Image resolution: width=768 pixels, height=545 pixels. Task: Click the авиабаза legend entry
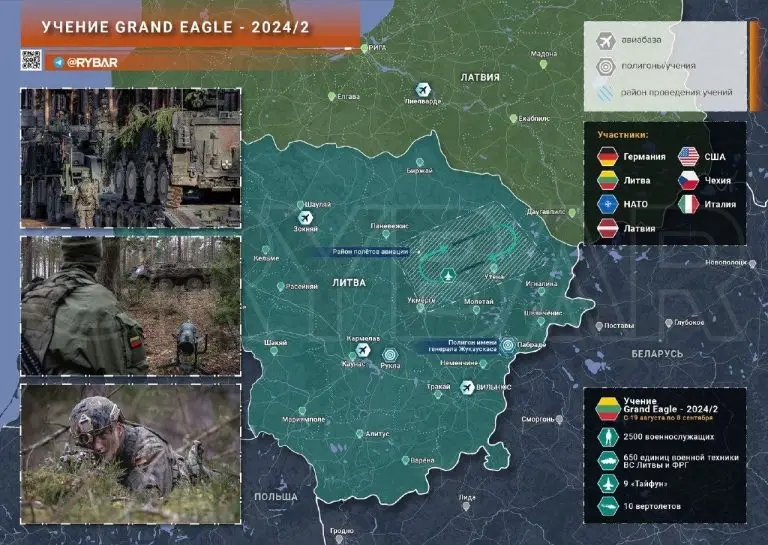coord(606,41)
